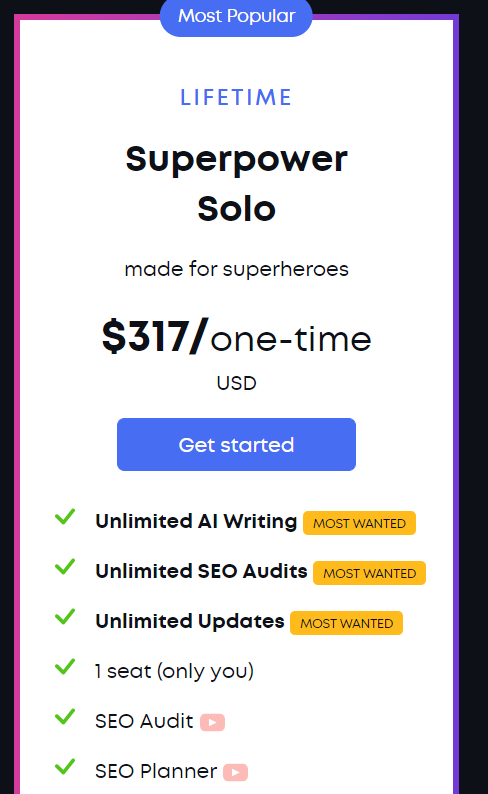
Task: Click the SEO Audit video play icon
Action: click(212, 722)
